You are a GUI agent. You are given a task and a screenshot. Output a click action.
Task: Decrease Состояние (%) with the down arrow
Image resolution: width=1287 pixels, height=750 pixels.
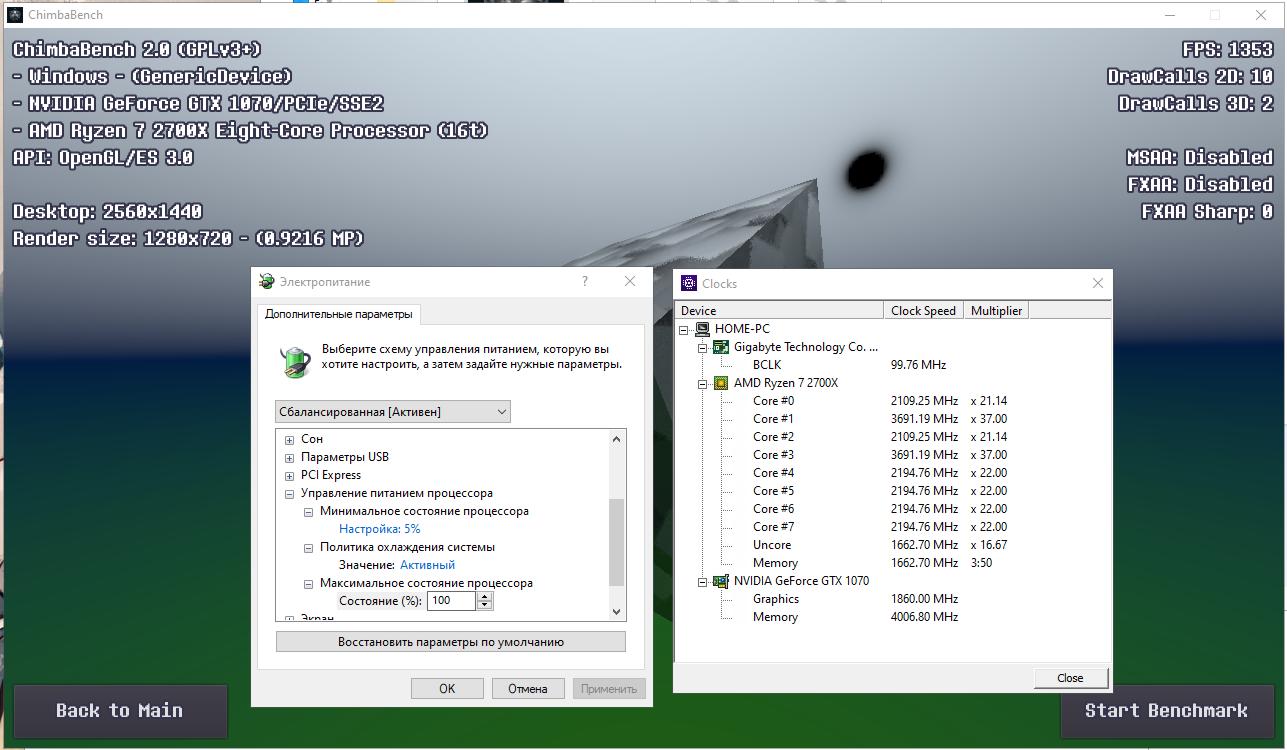[x=485, y=605]
